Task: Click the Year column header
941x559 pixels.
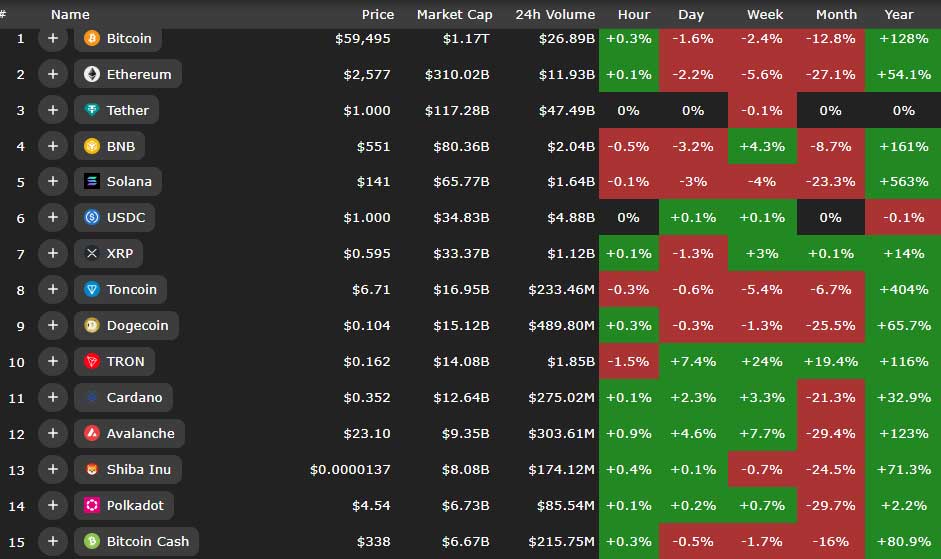Action: click(x=899, y=14)
